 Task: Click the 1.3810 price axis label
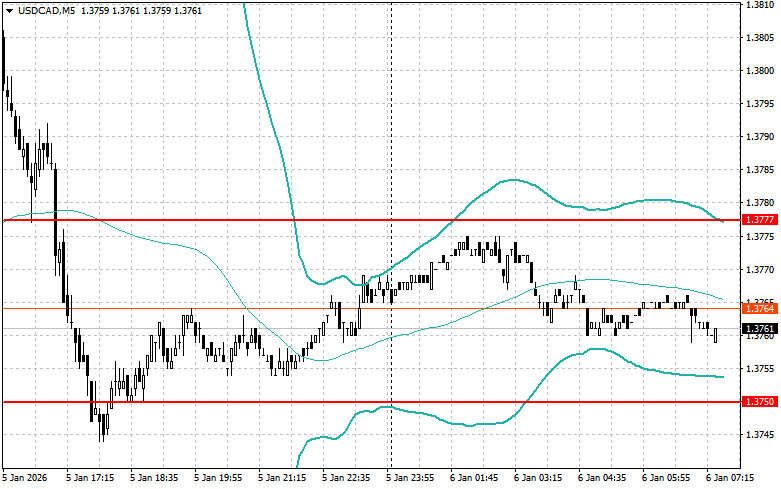(x=760, y=4)
